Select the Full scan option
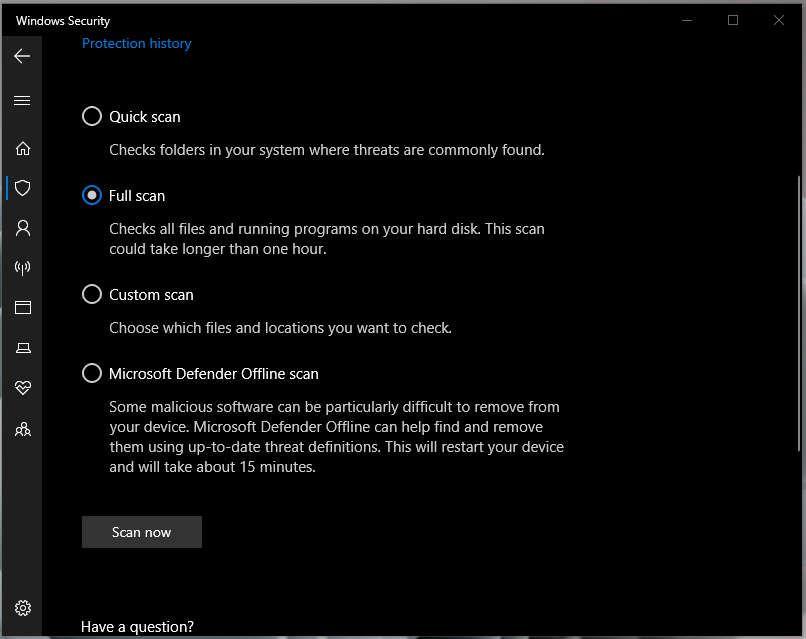This screenshot has height=639, width=806. pyautogui.click(x=92, y=196)
